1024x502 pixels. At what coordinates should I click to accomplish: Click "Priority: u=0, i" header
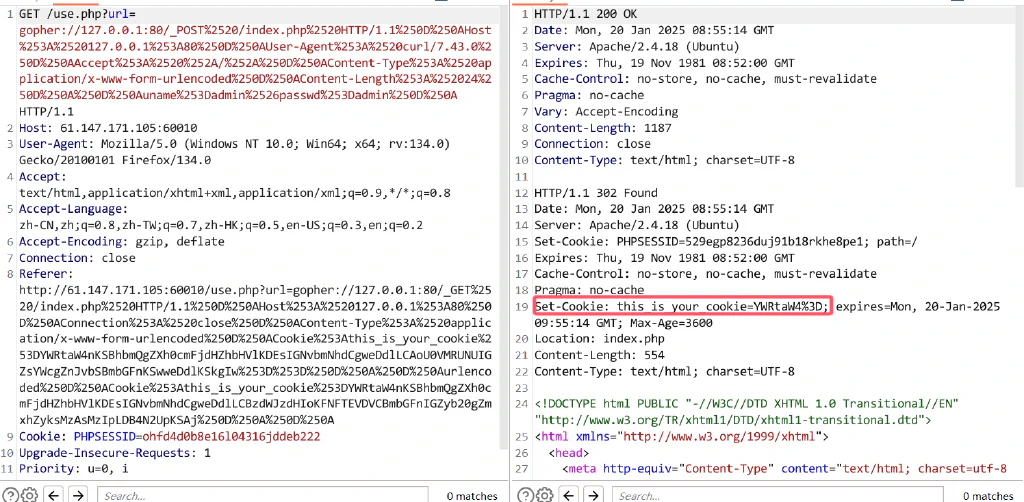pyautogui.click(x=74, y=469)
